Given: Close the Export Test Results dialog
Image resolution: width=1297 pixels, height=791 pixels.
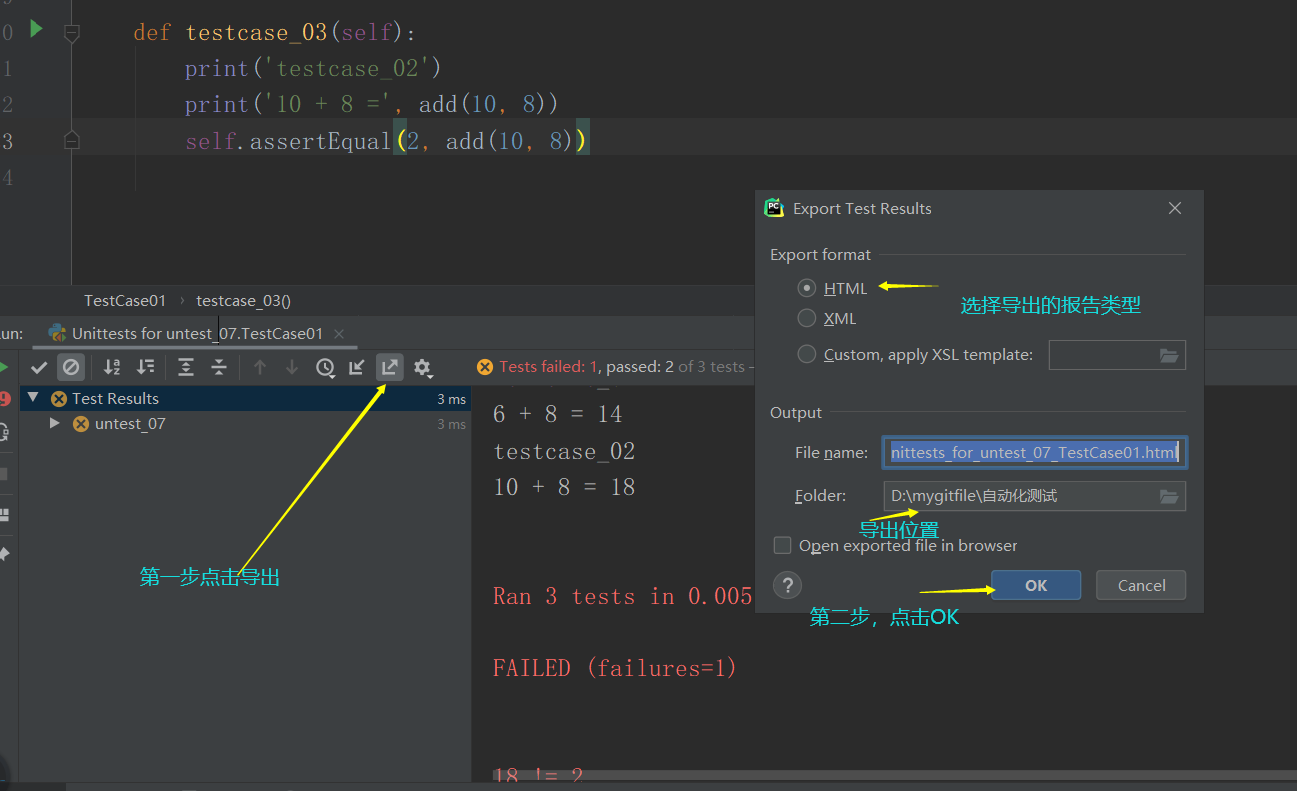Looking at the screenshot, I should 1175,208.
